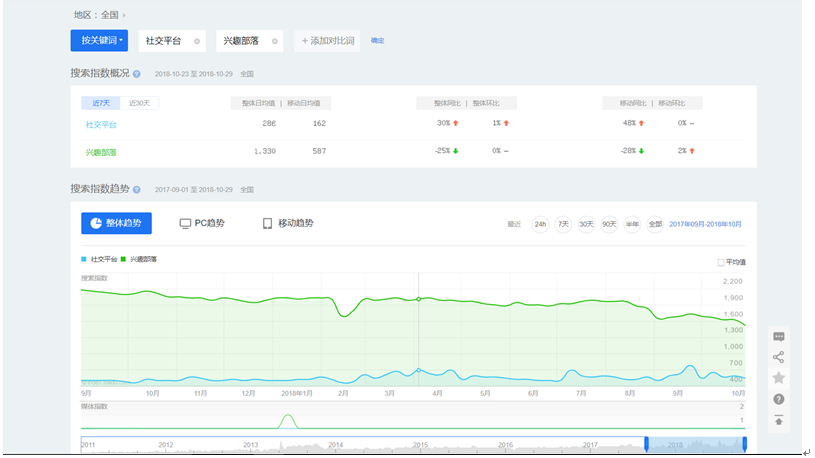Open the 按关键词 dropdown
Screen dimensions: 815x458
click(99, 41)
